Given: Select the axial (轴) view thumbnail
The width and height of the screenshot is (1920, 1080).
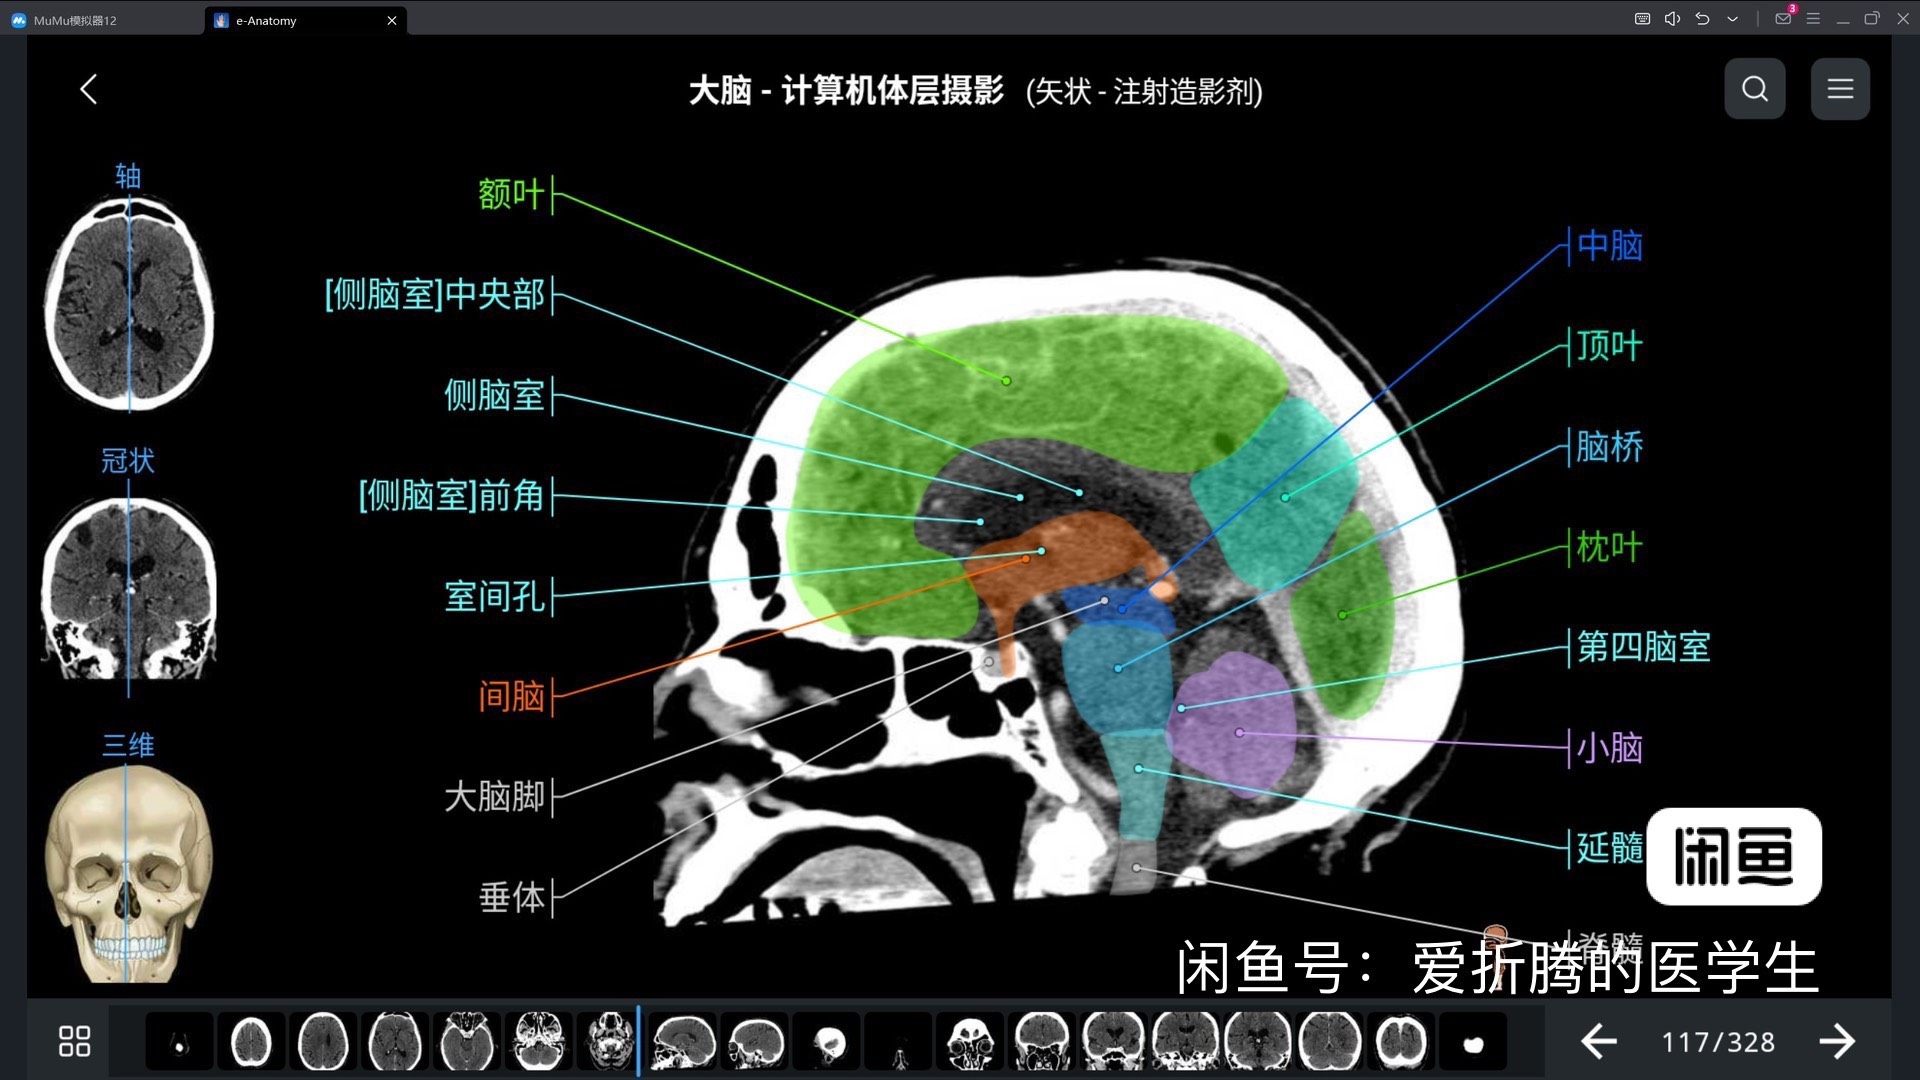Looking at the screenshot, I should [129, 303].
